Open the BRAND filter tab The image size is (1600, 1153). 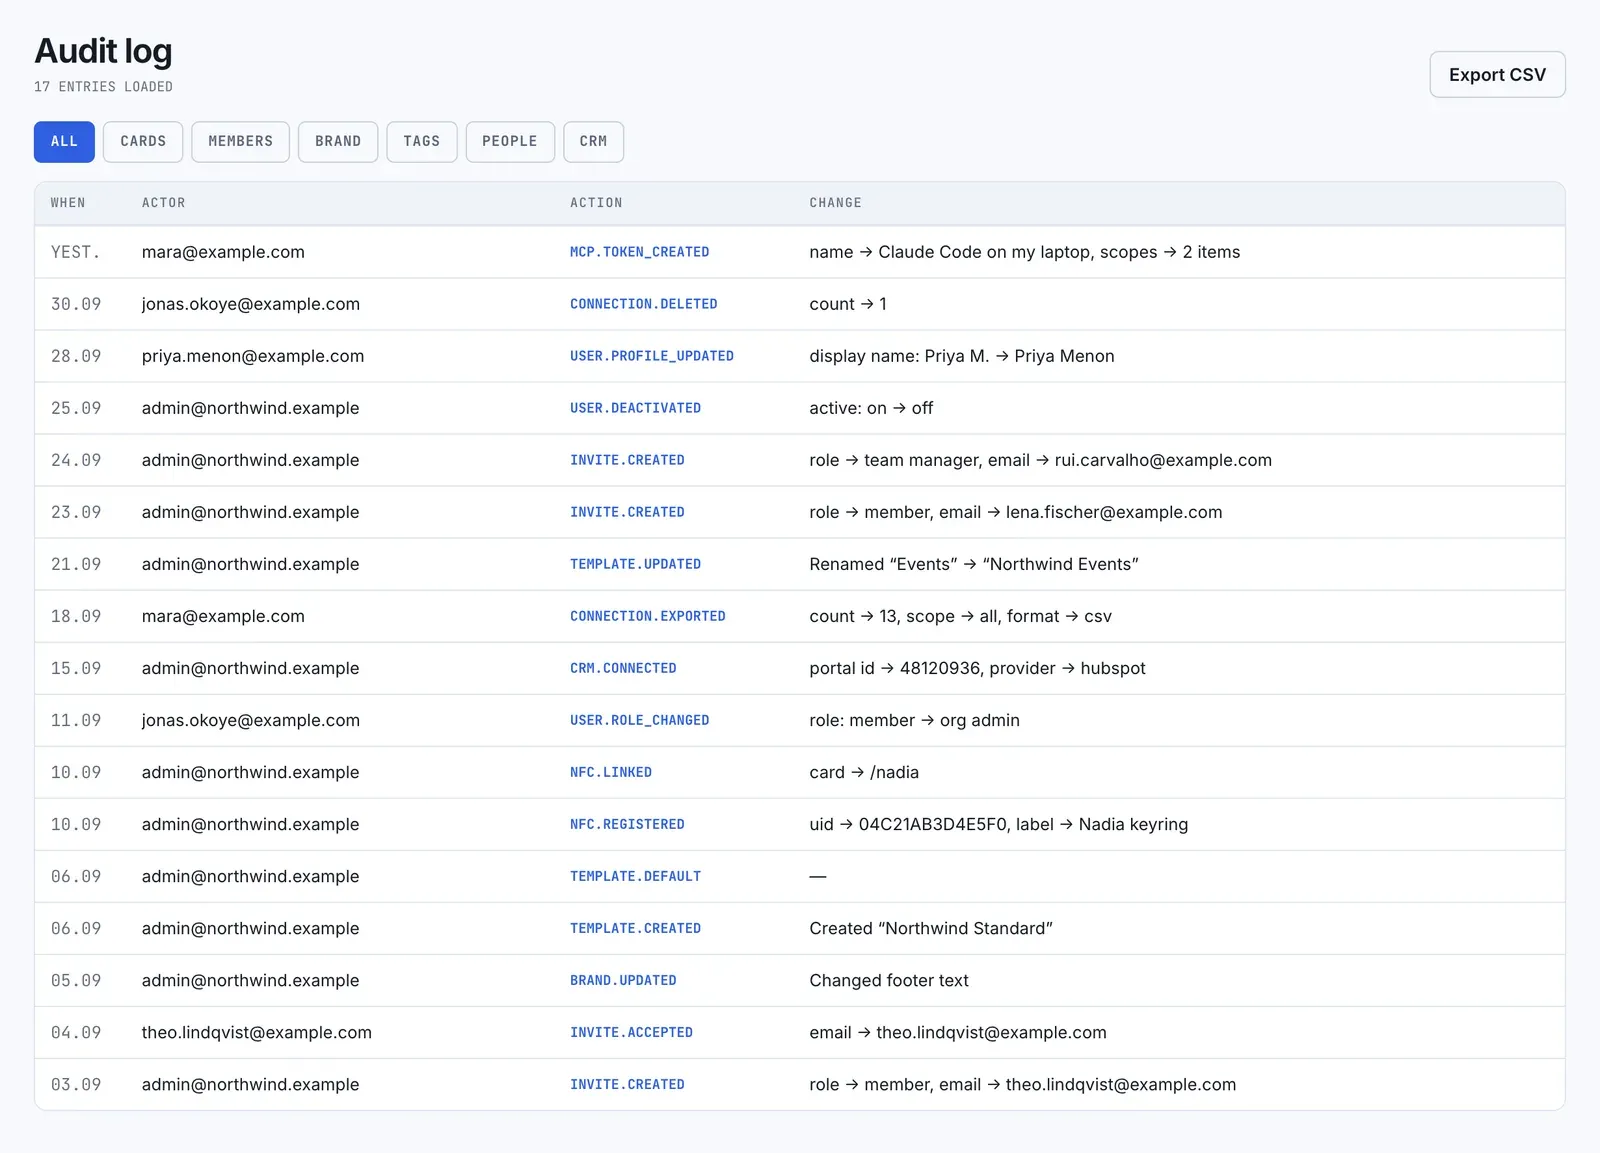pos(338,142)
